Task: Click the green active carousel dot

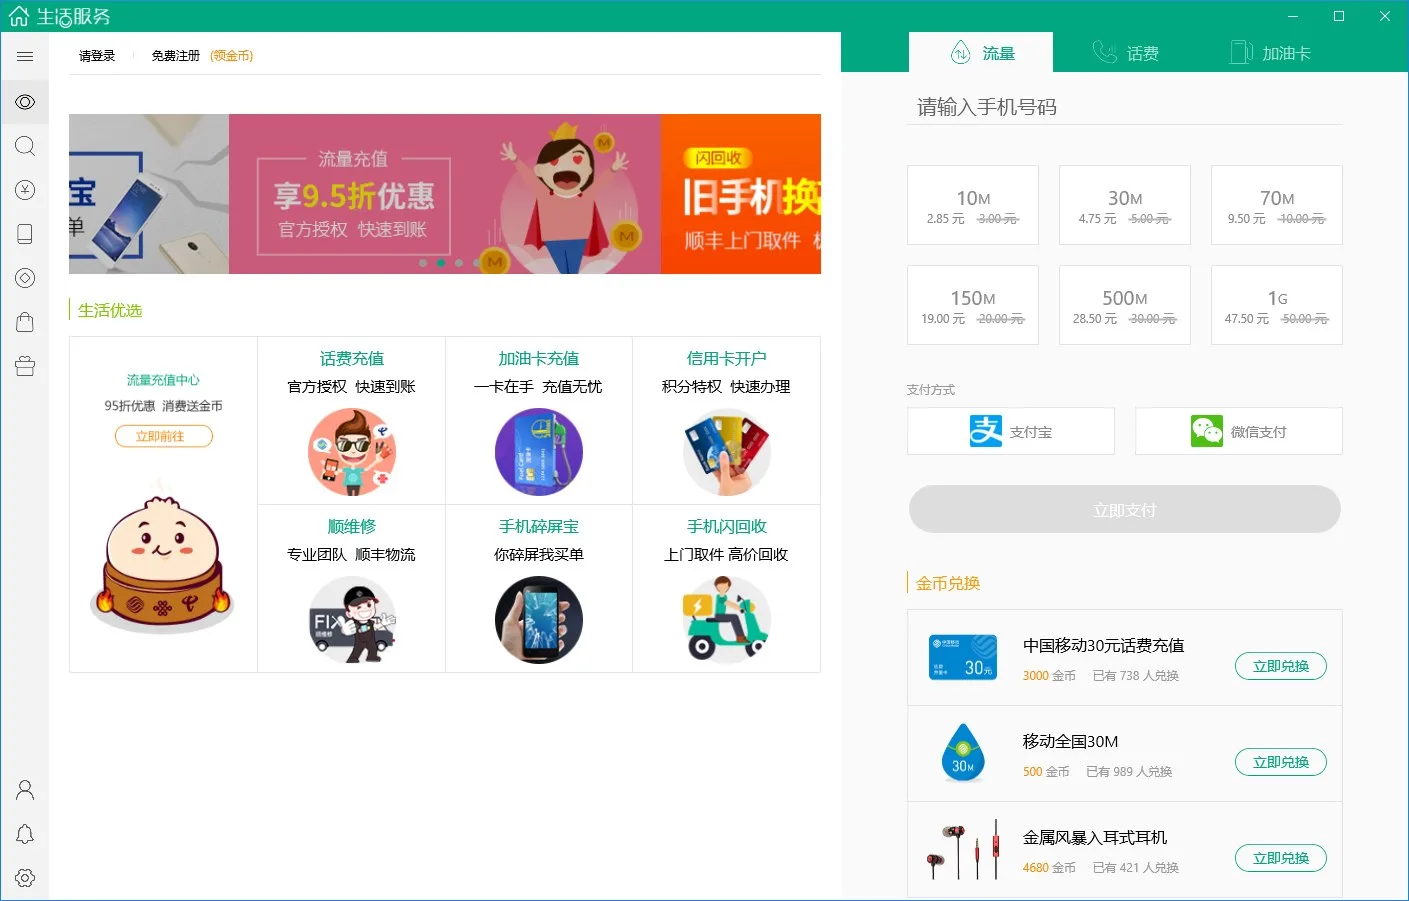Action: [x=441, y=263]
